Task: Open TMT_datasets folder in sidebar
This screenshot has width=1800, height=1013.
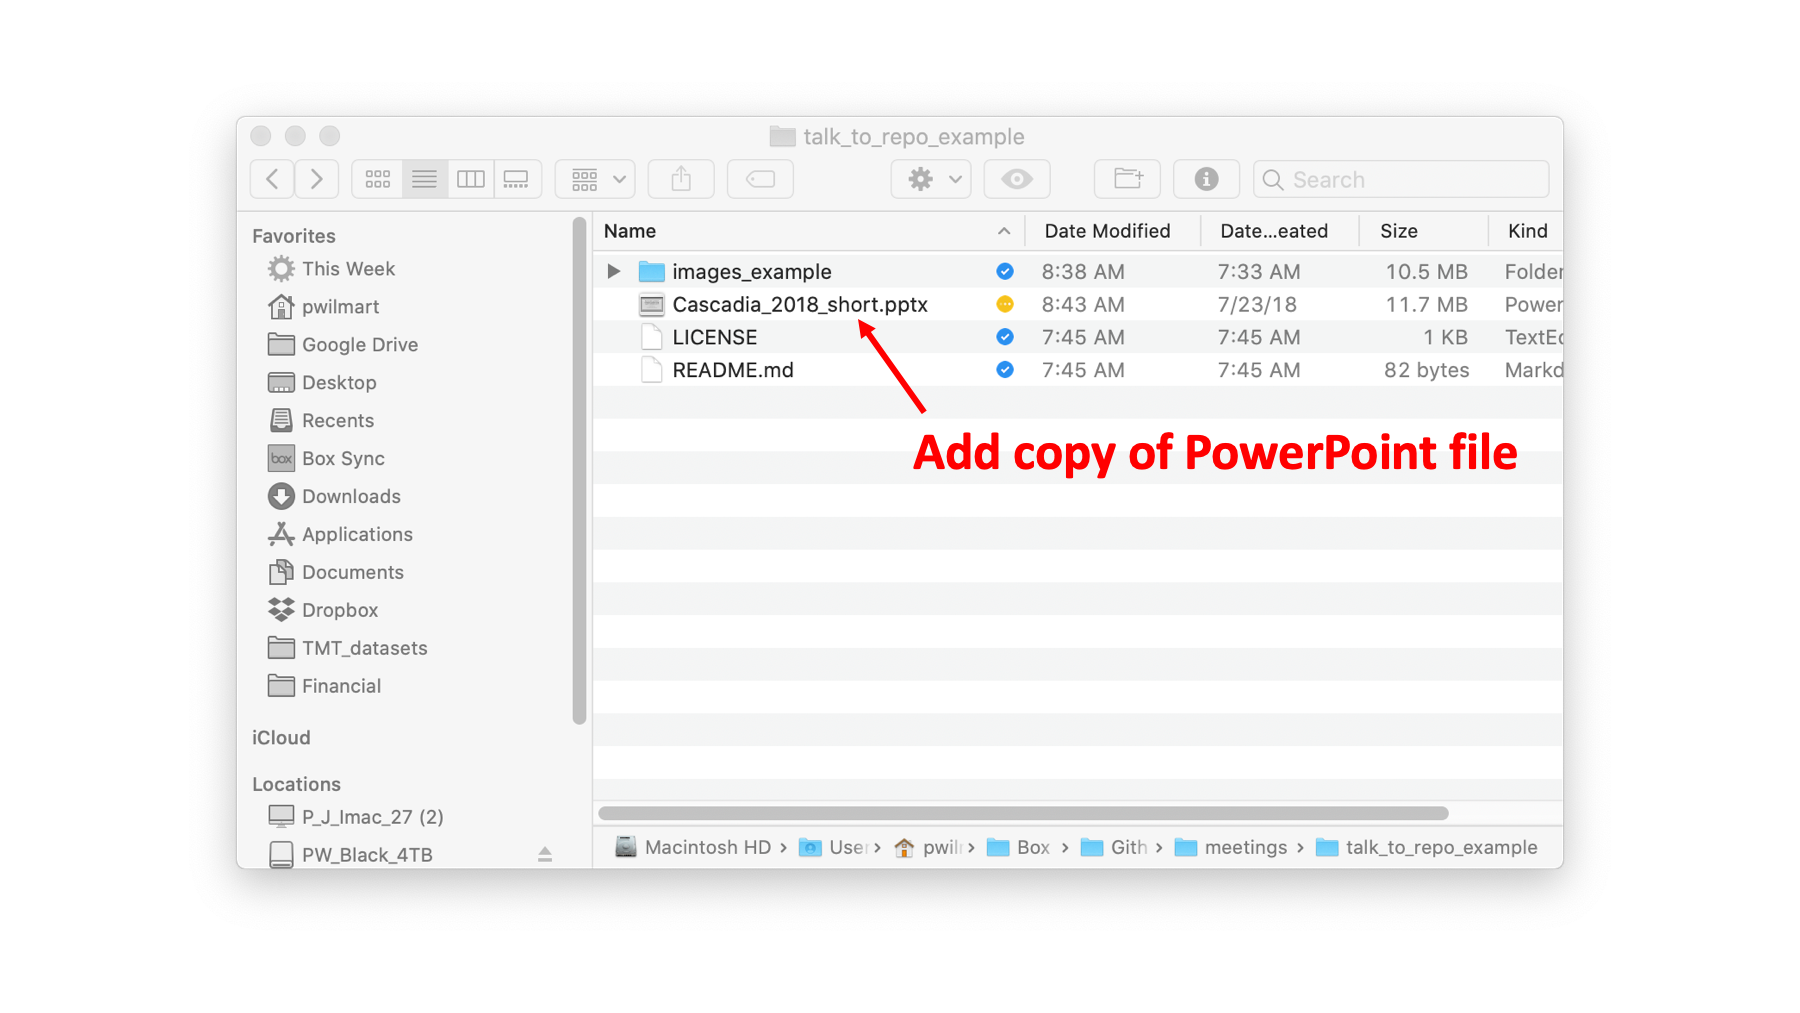Action: coord(347,649)
